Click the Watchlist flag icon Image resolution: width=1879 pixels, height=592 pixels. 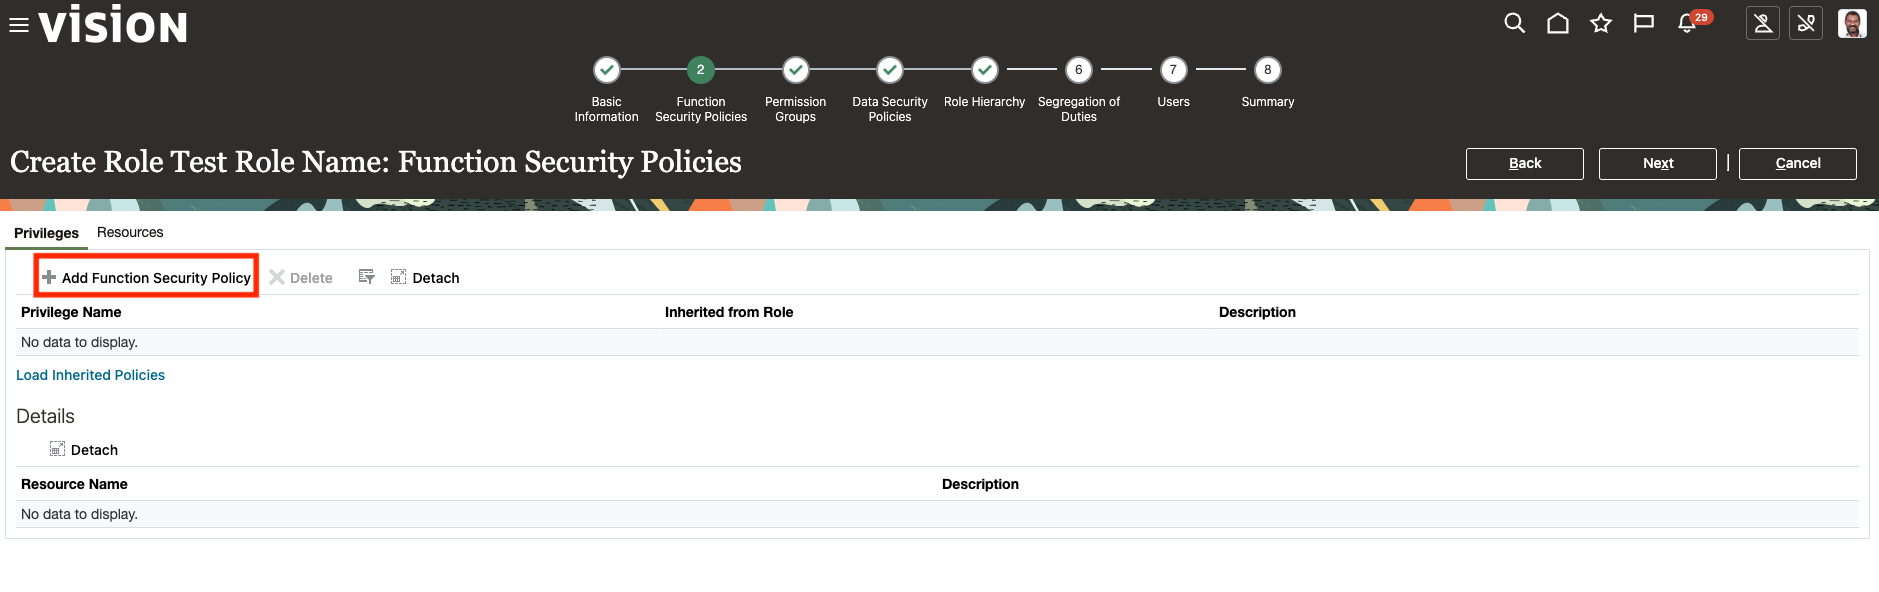pyautogui.click(x=1643, y=23)
